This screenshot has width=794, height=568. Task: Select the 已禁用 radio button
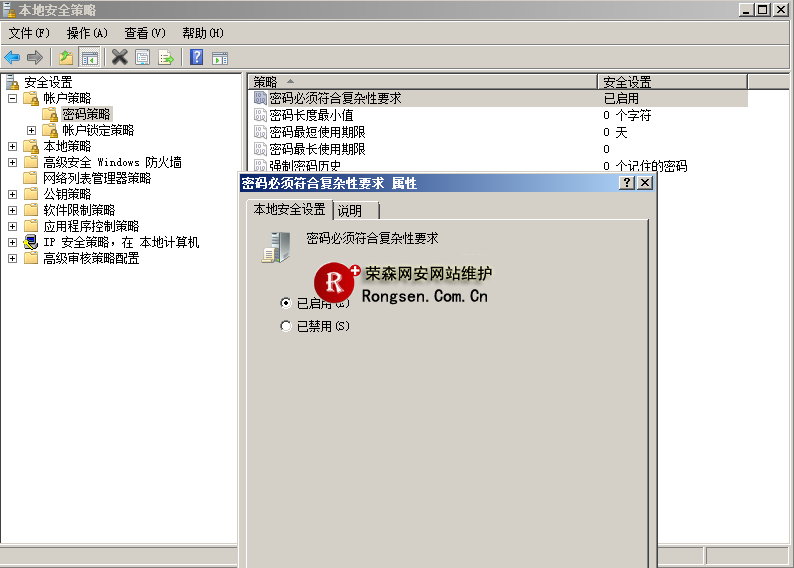[287, 326]
